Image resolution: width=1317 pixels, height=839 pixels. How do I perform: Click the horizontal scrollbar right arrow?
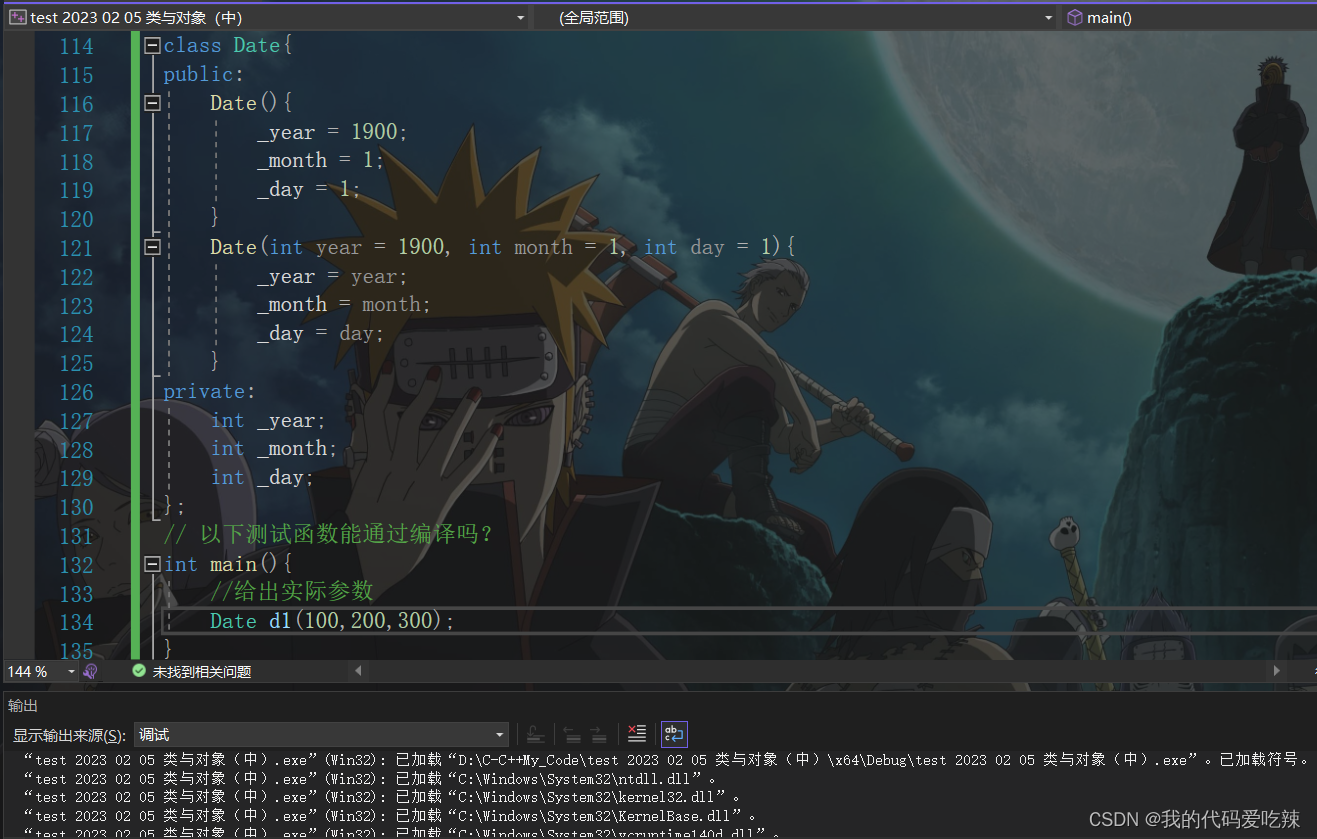(1276, 671)
